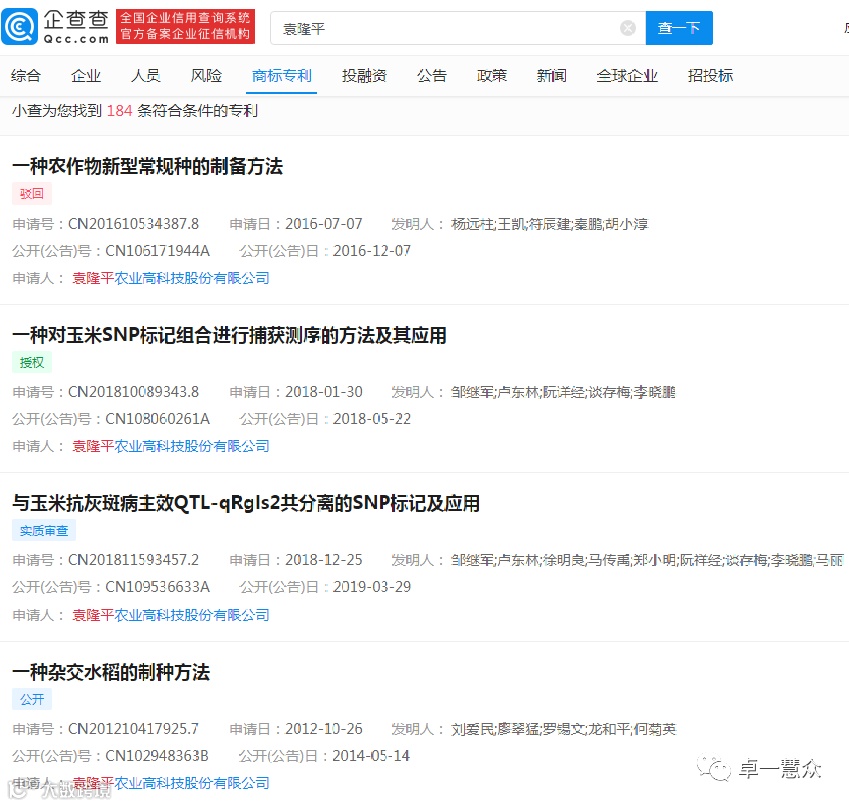The image size is (849, 806).
Task: Click publication number CN109536633A
Action: point(157,587)
